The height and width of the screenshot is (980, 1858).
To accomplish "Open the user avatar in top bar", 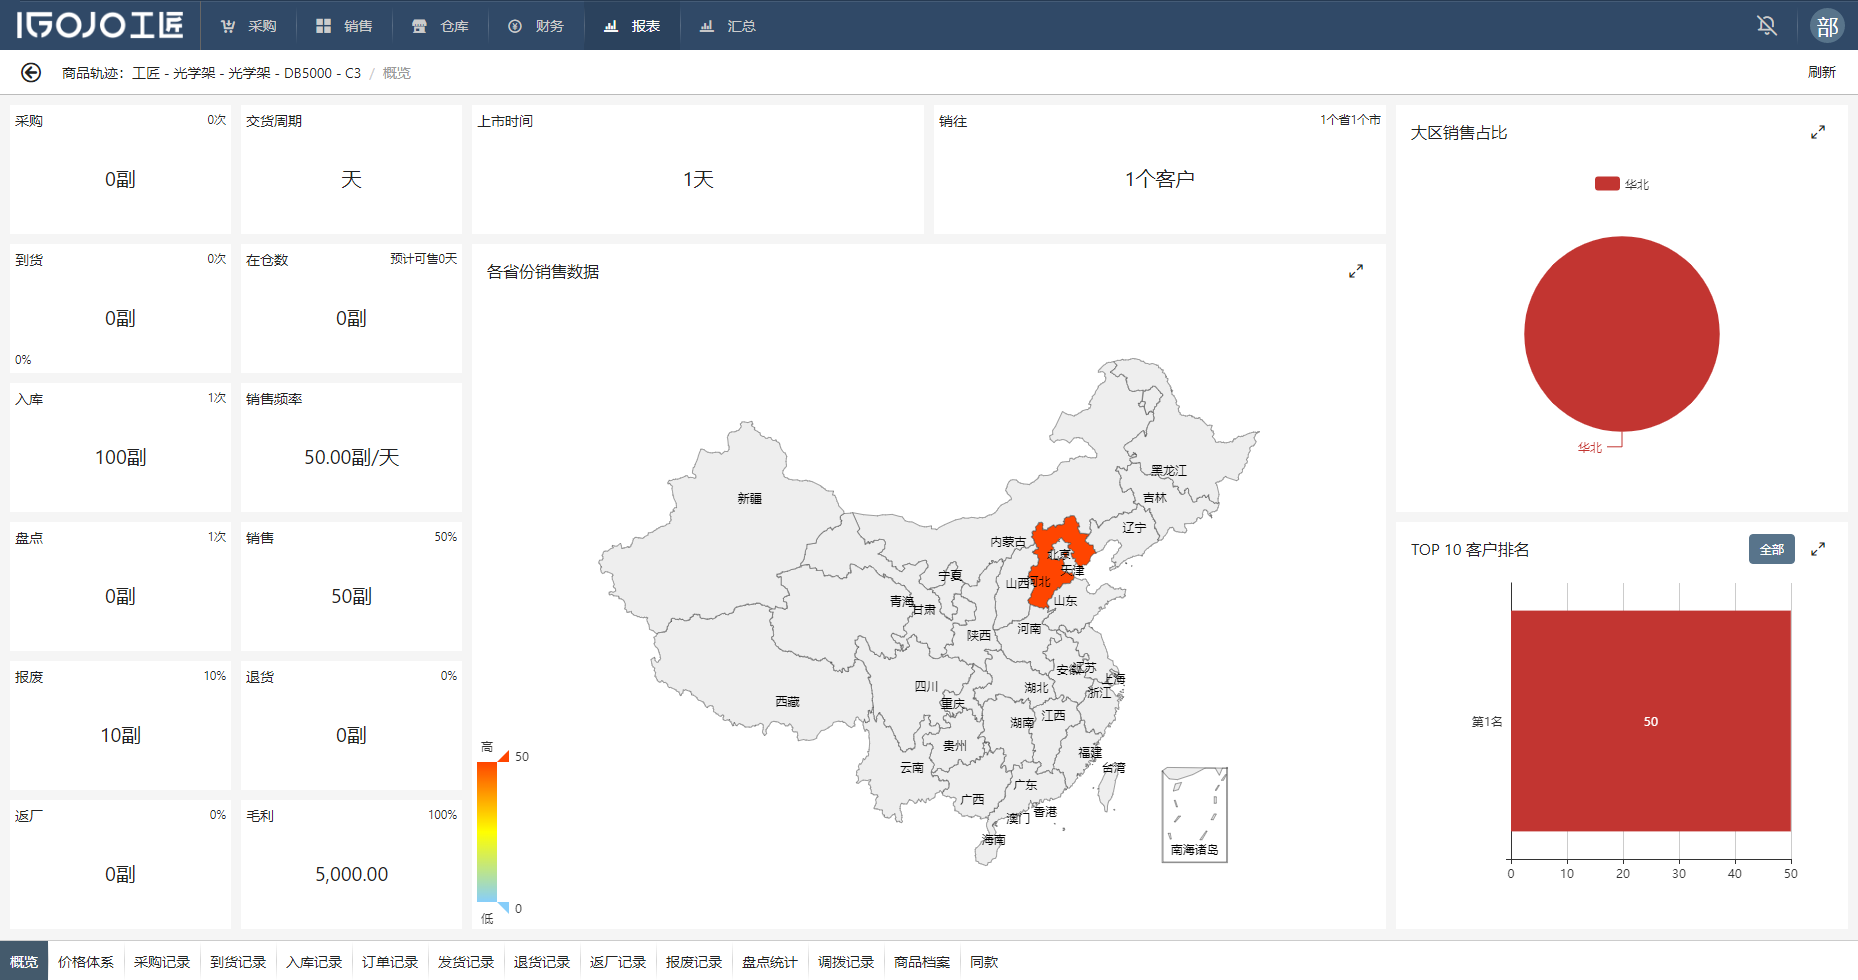I will 1827,26.
